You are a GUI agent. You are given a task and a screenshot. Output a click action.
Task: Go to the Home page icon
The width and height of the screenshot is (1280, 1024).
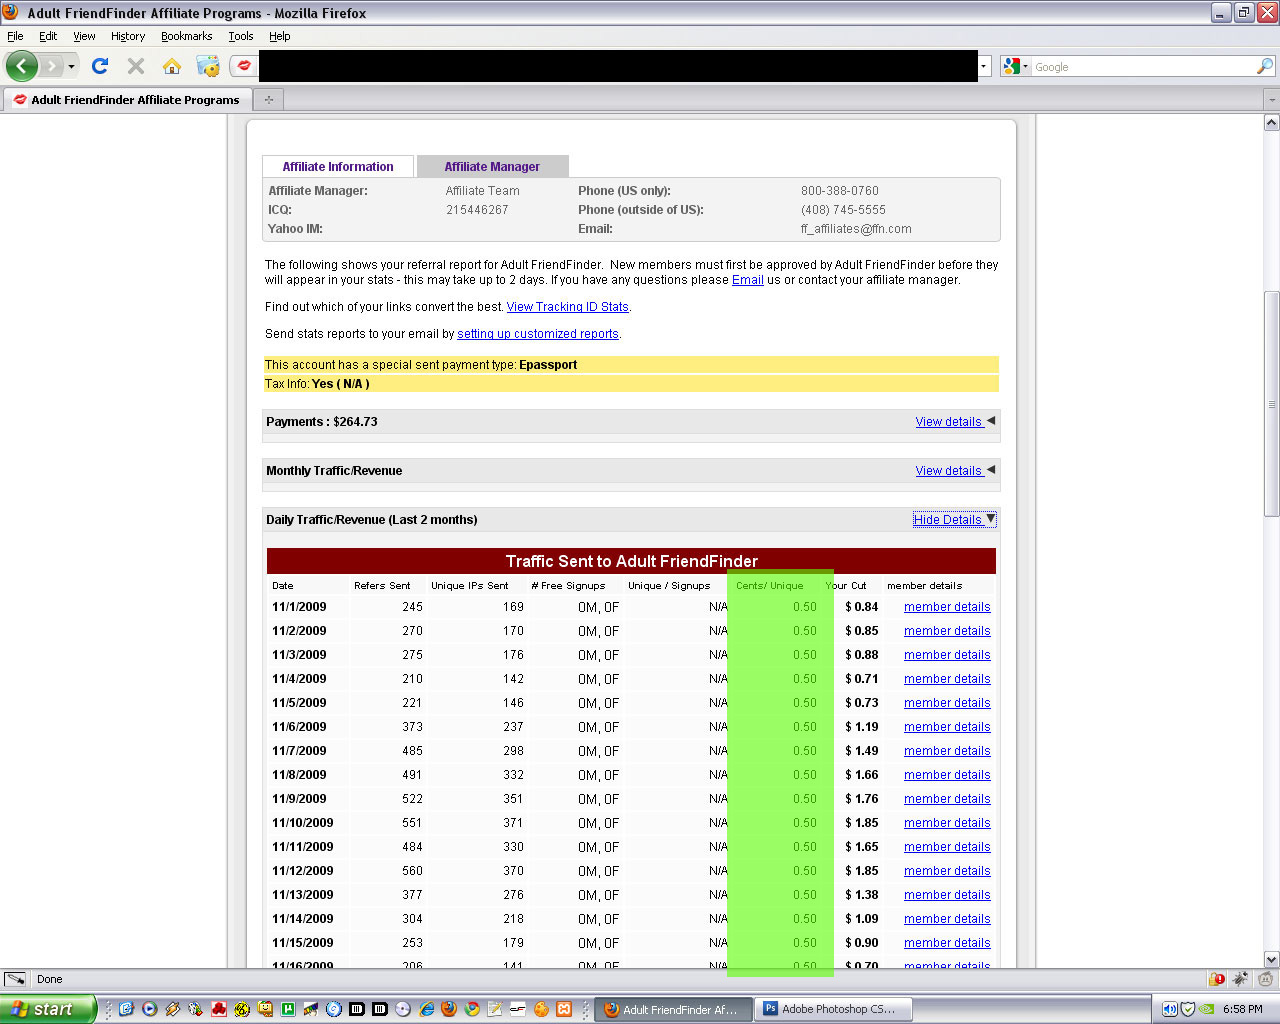pos(172,66)
